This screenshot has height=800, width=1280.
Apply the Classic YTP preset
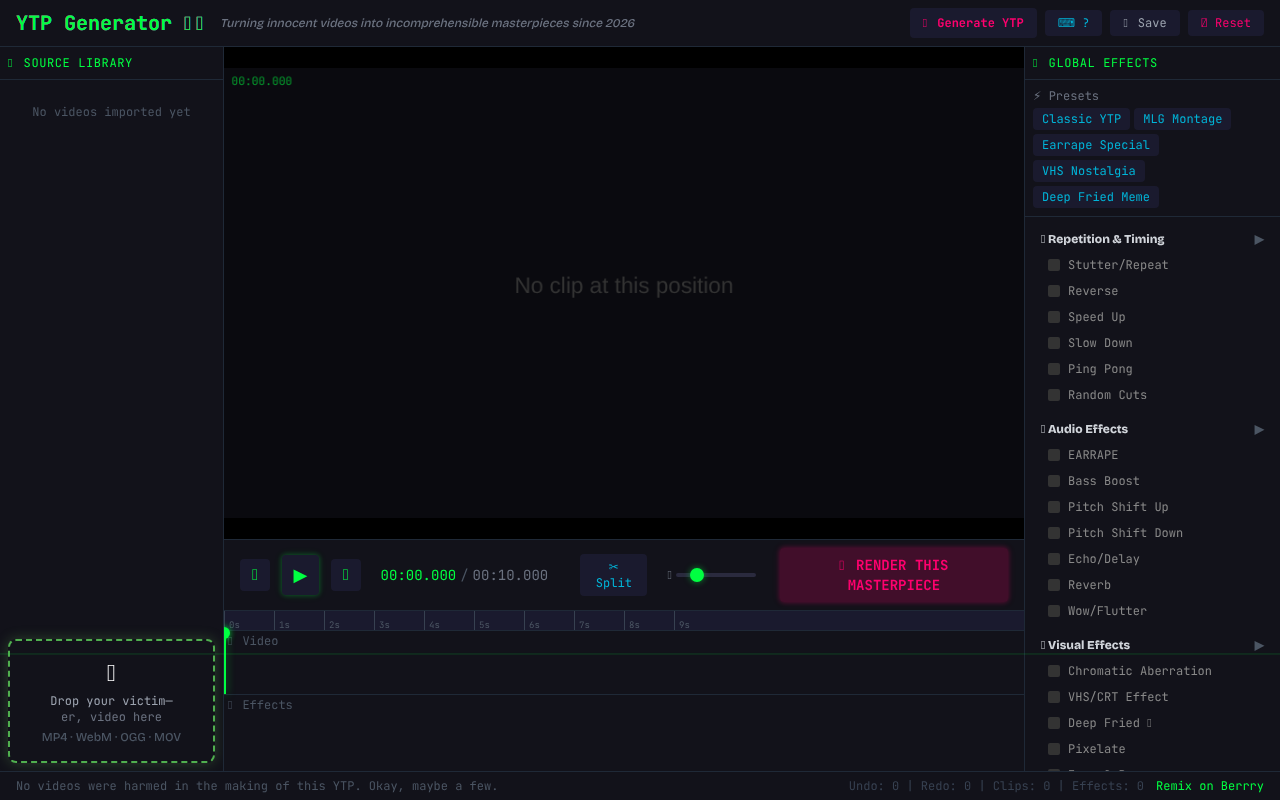pos(1081,119)
